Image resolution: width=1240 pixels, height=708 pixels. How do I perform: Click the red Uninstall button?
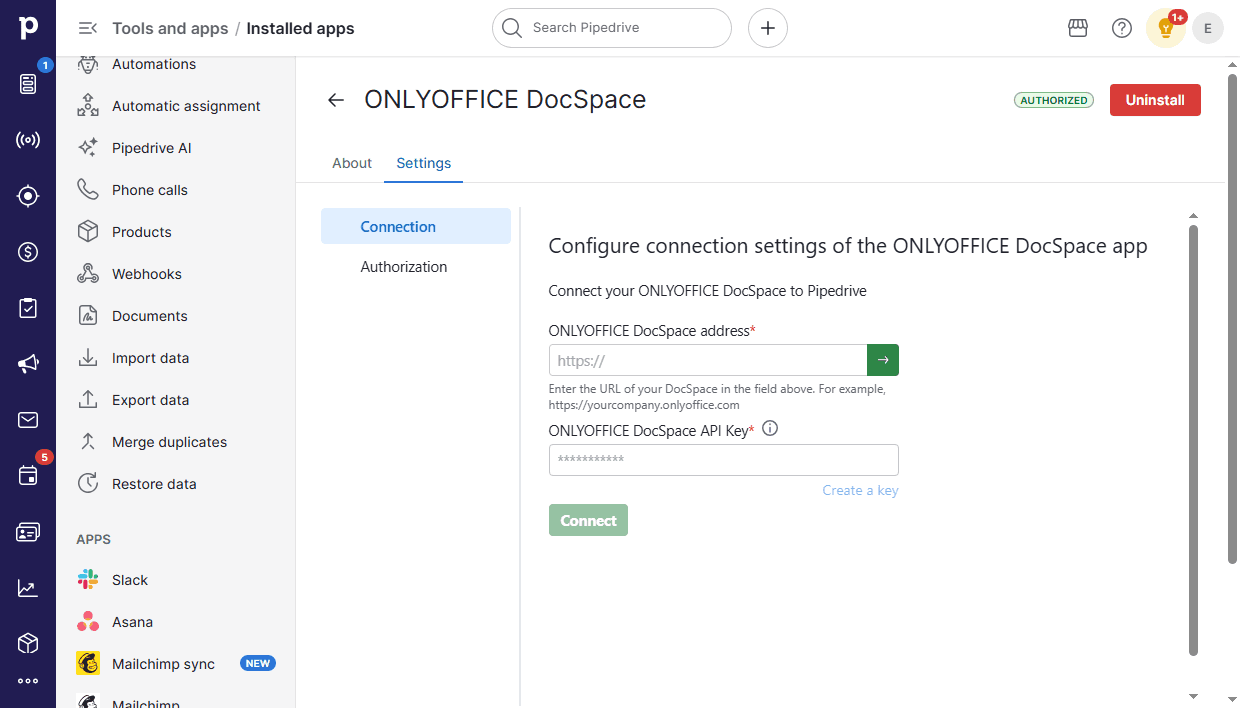pyautogui.click(x=1155, y=100)
